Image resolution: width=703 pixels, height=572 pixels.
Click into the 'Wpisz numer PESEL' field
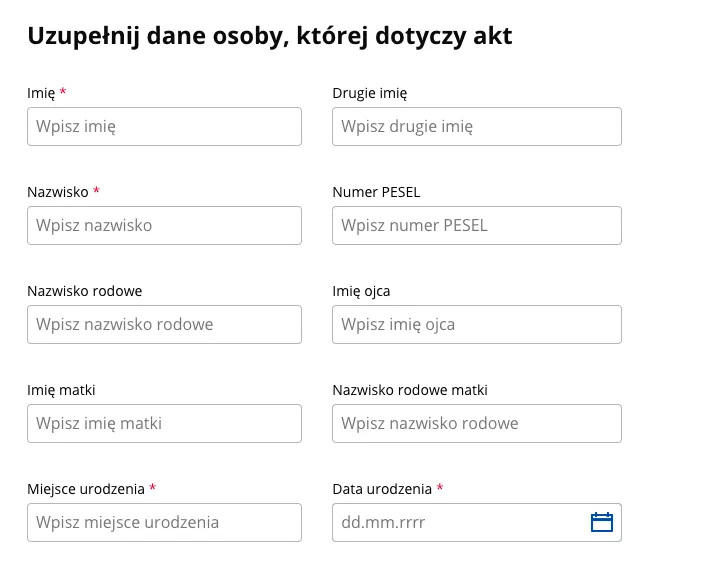coord(476,226)
